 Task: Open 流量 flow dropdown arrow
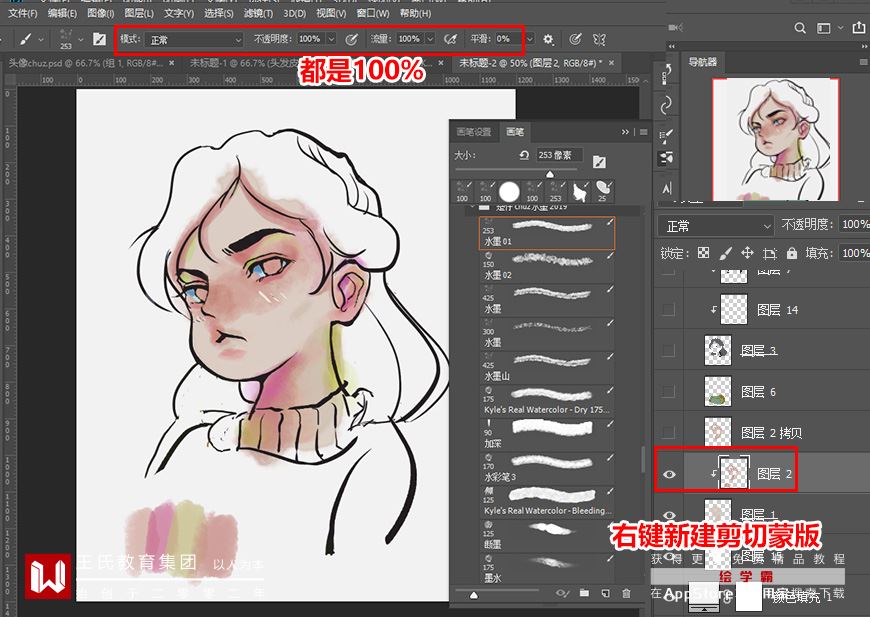tap(430, 39)
